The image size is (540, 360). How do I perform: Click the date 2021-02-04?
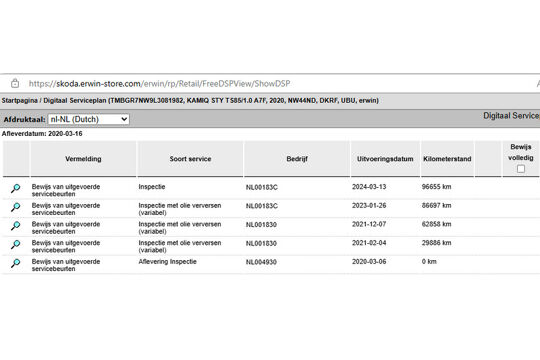pyautogui.click(x=369, y=243)
